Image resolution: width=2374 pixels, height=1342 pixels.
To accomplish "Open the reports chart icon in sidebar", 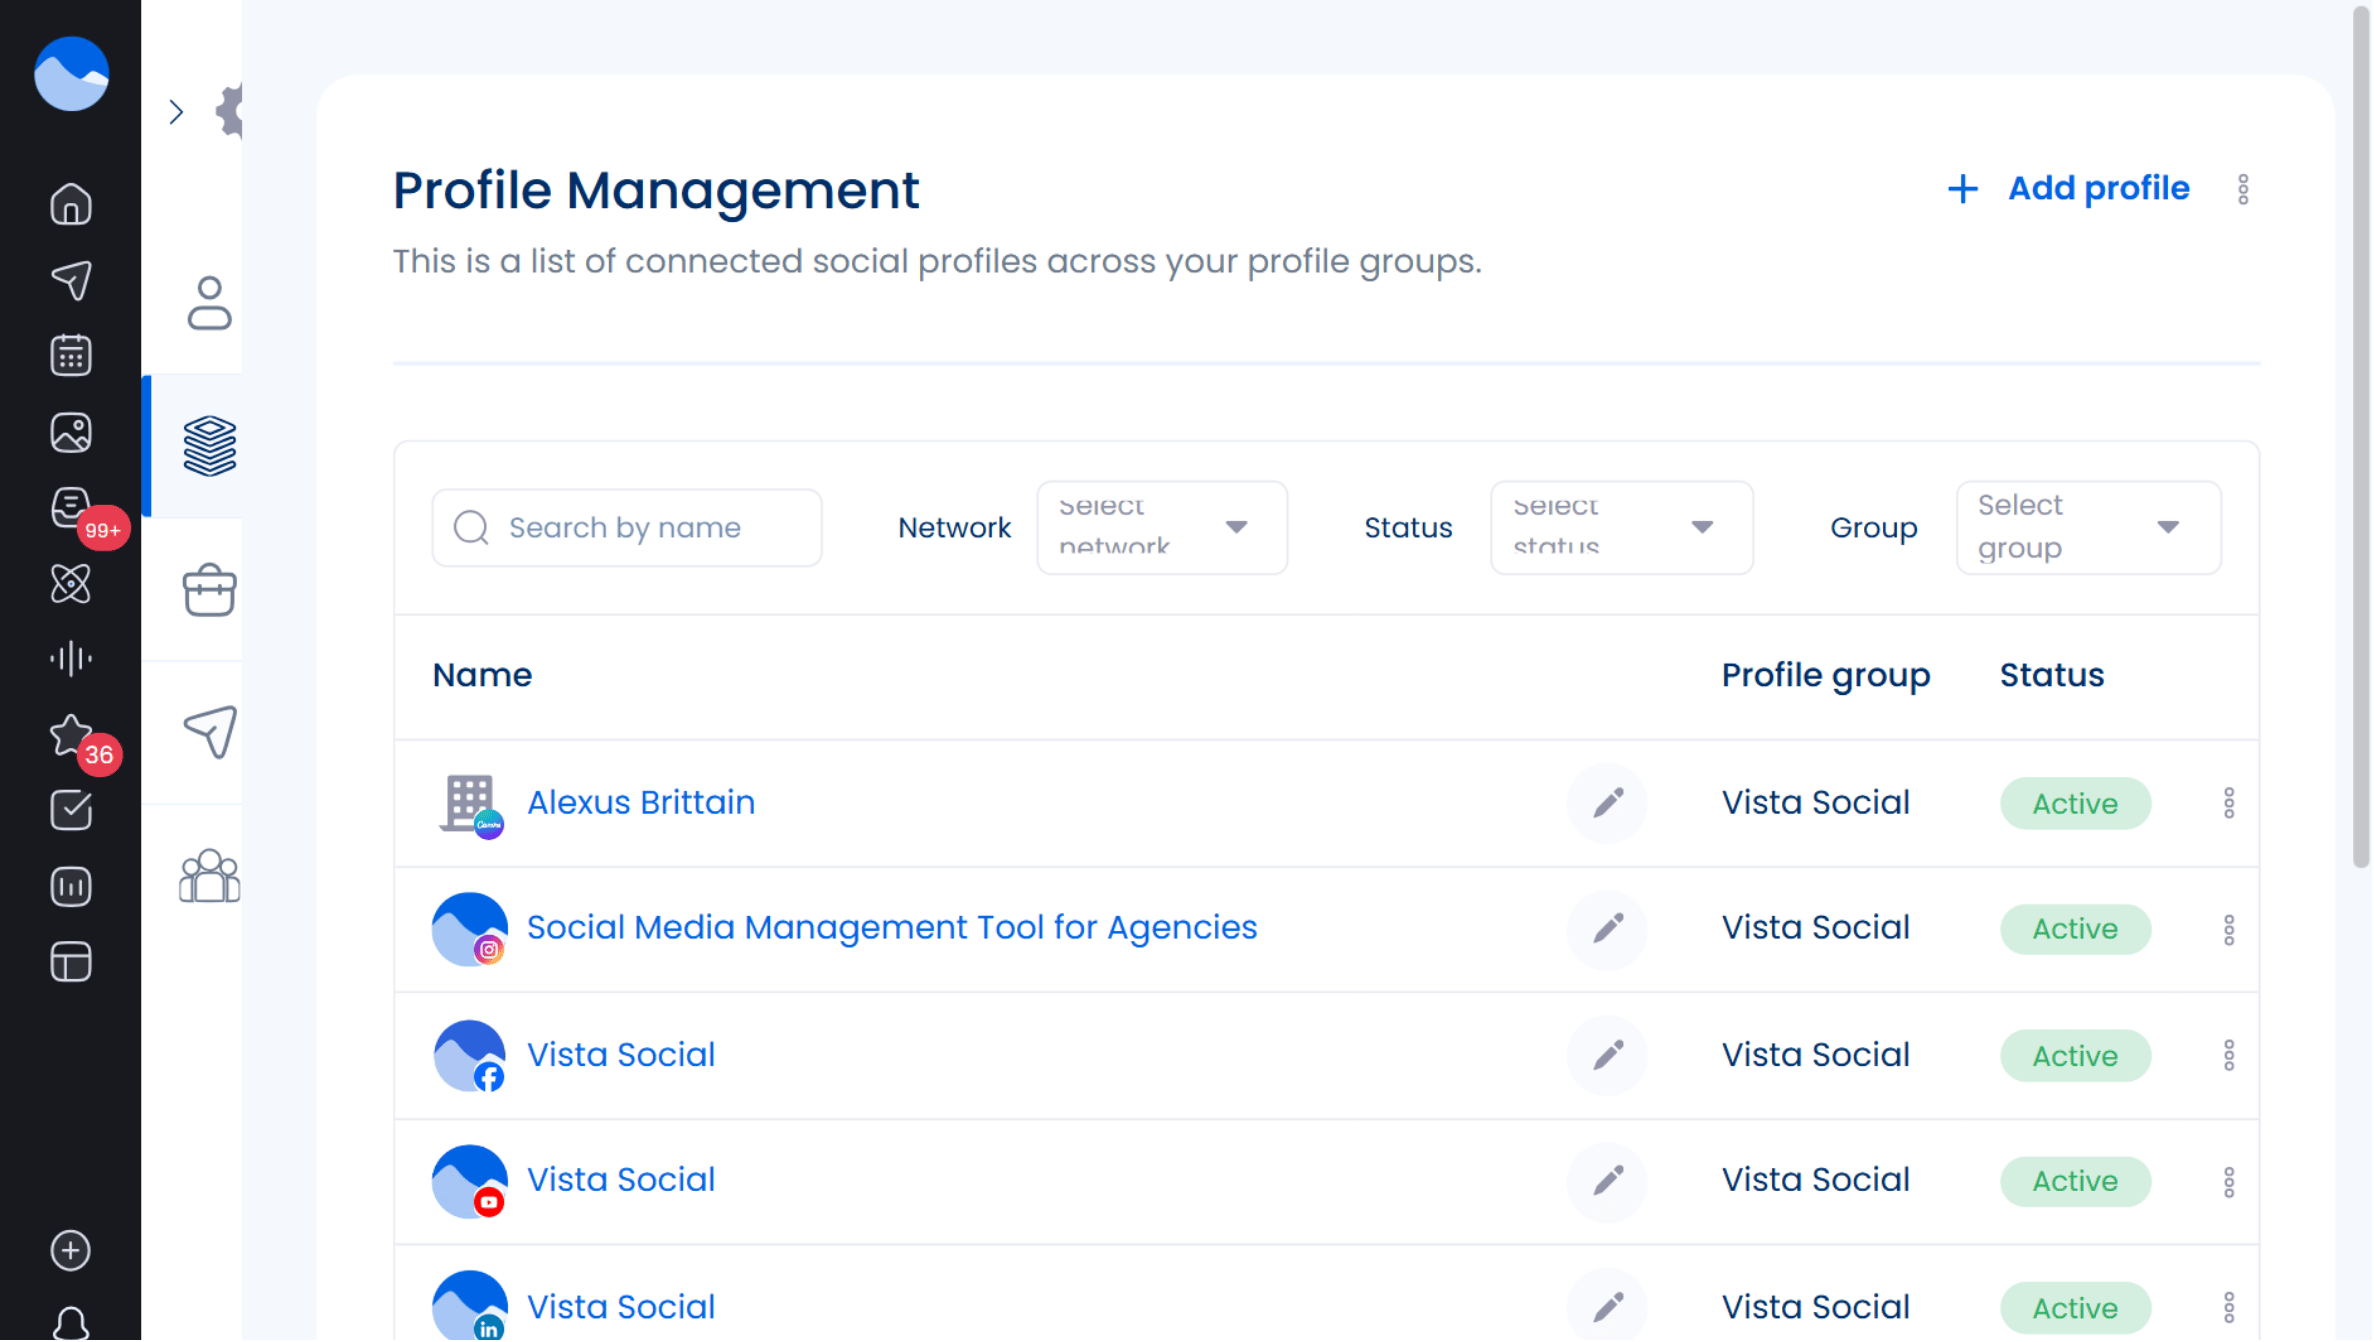I will point(70,887).
